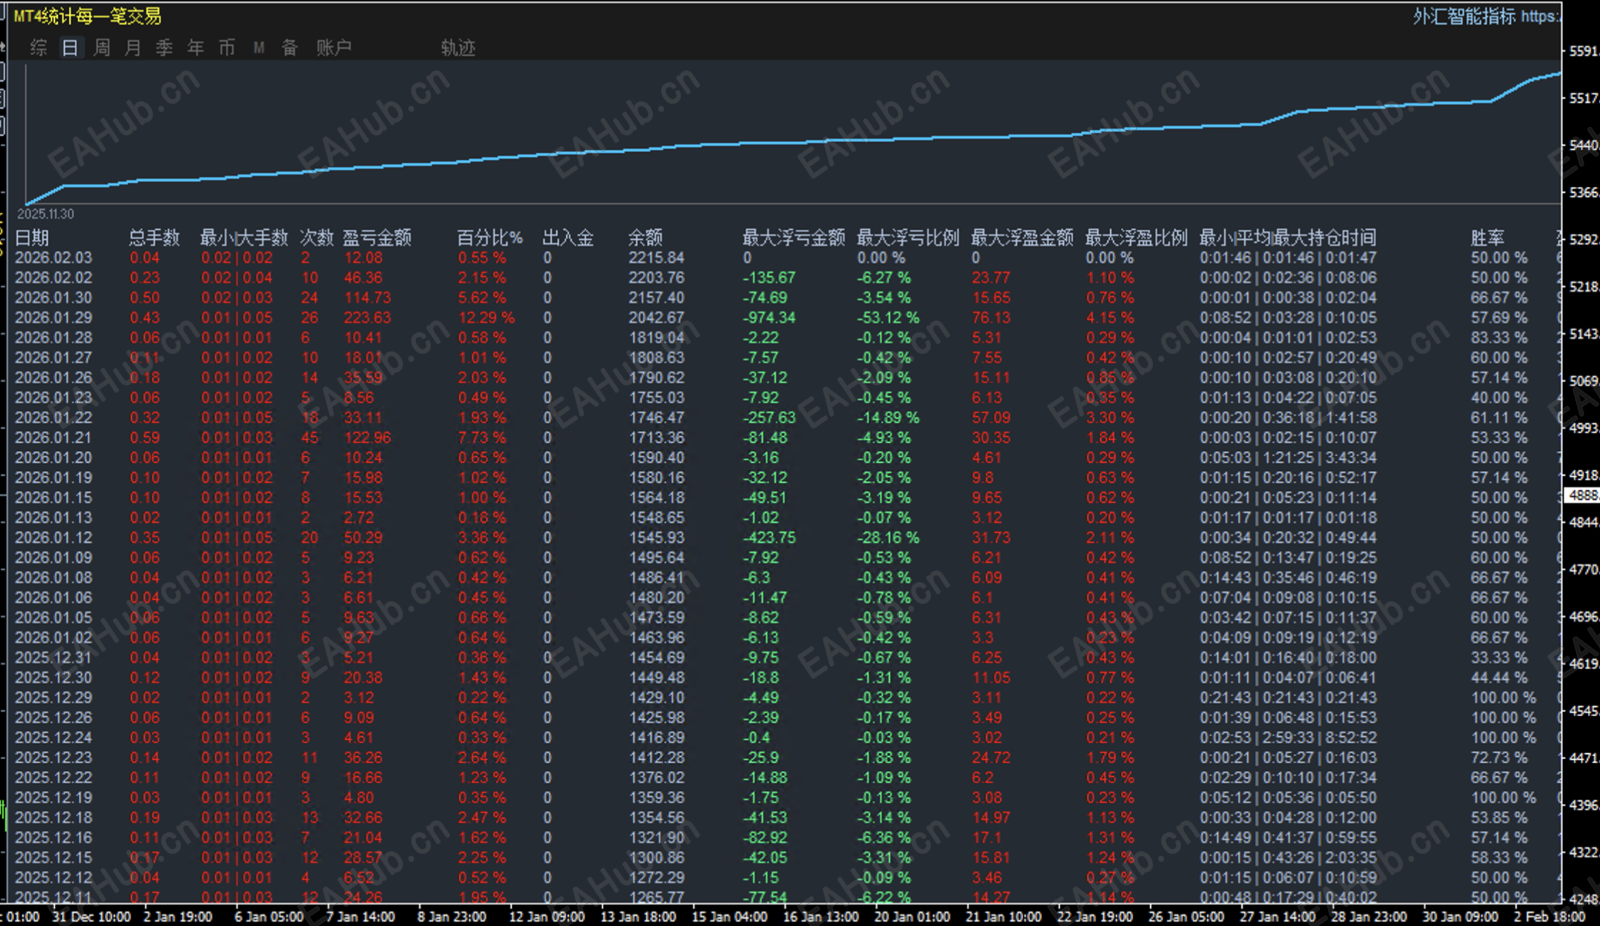Switch to the 季 quarterly tab
1600x926 pixels.
[x=164, y=47]
